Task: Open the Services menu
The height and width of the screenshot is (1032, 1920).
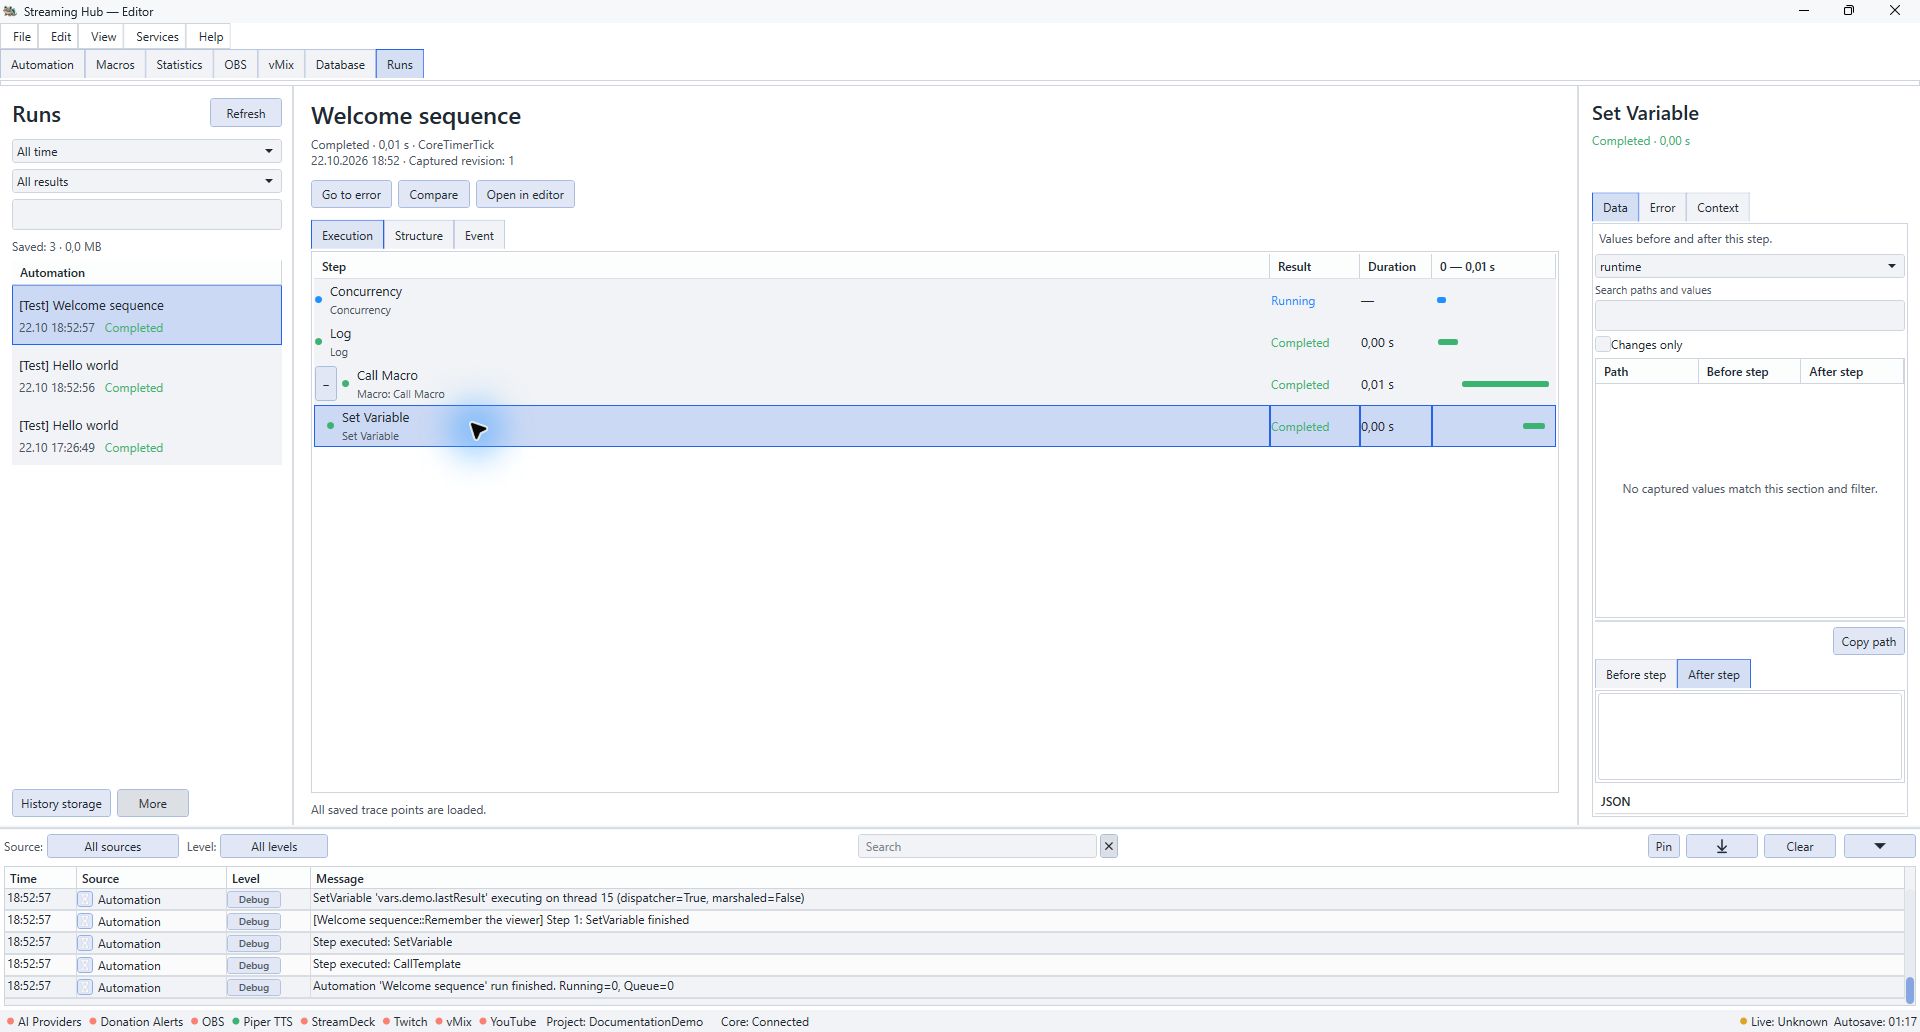Action: [x=157, y=36]
